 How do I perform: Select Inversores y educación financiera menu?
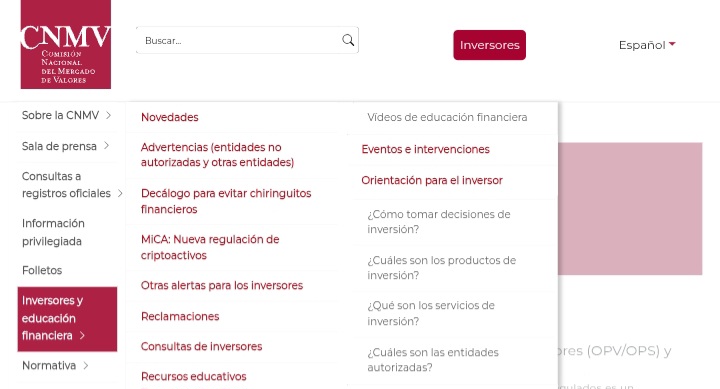coord(67,319)
